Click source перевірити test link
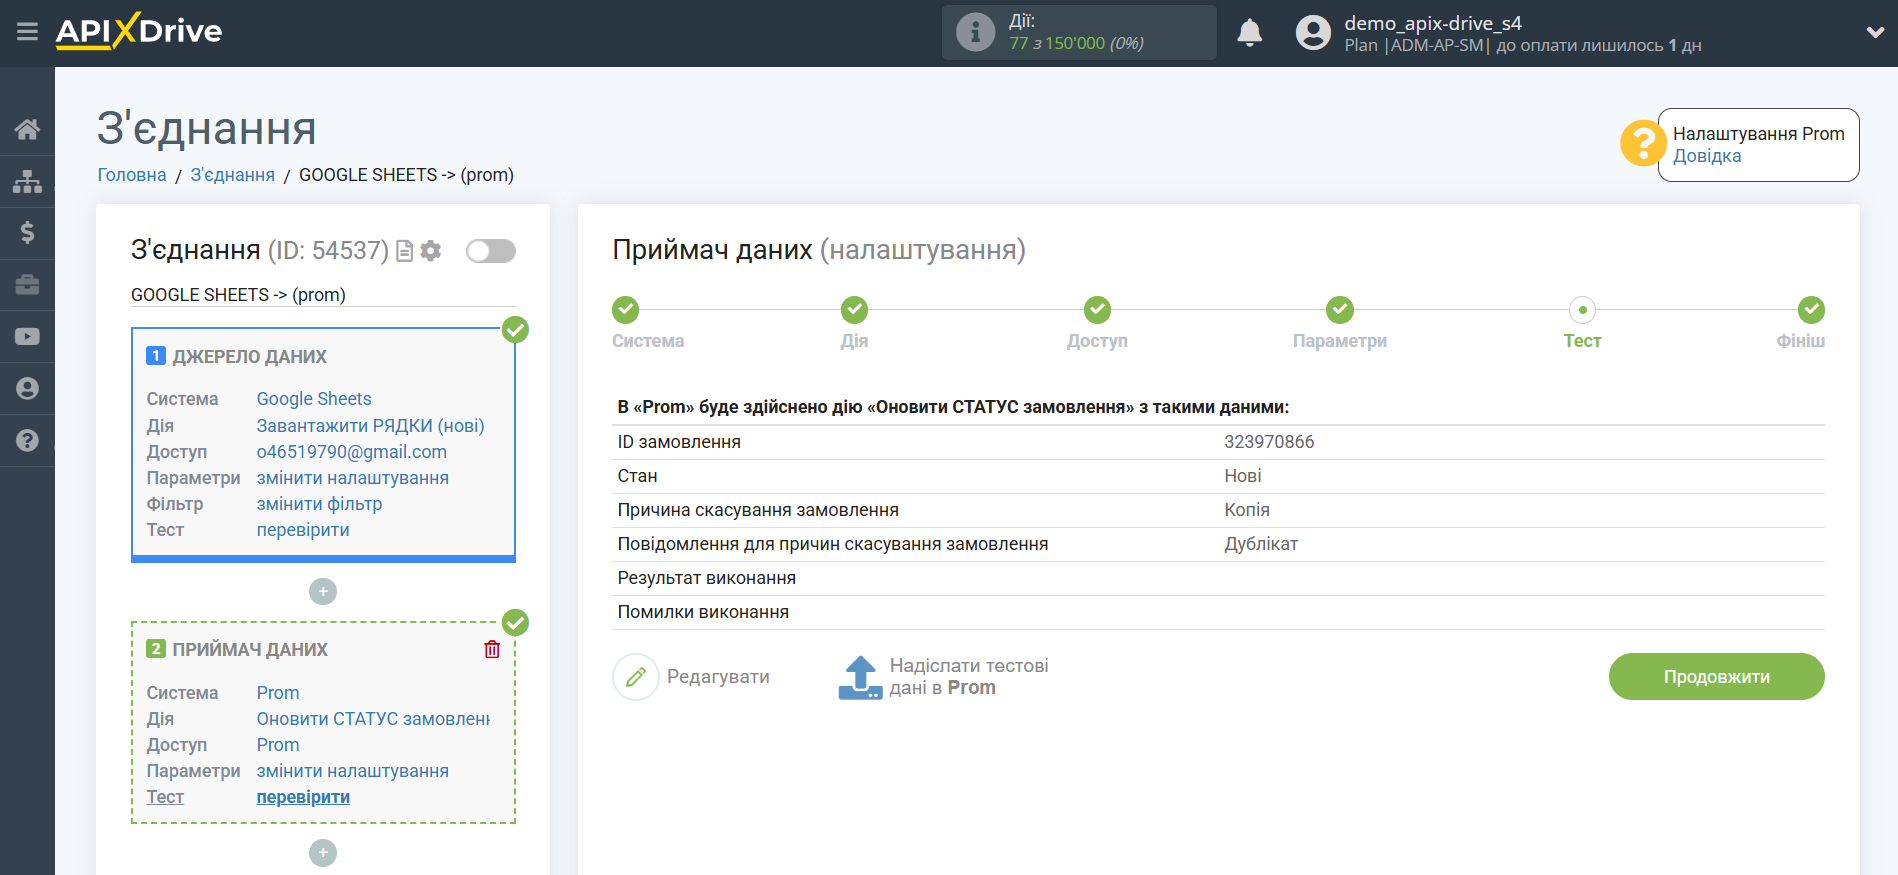This screenshot has height=875, width=1898. (x=303, y=530)
